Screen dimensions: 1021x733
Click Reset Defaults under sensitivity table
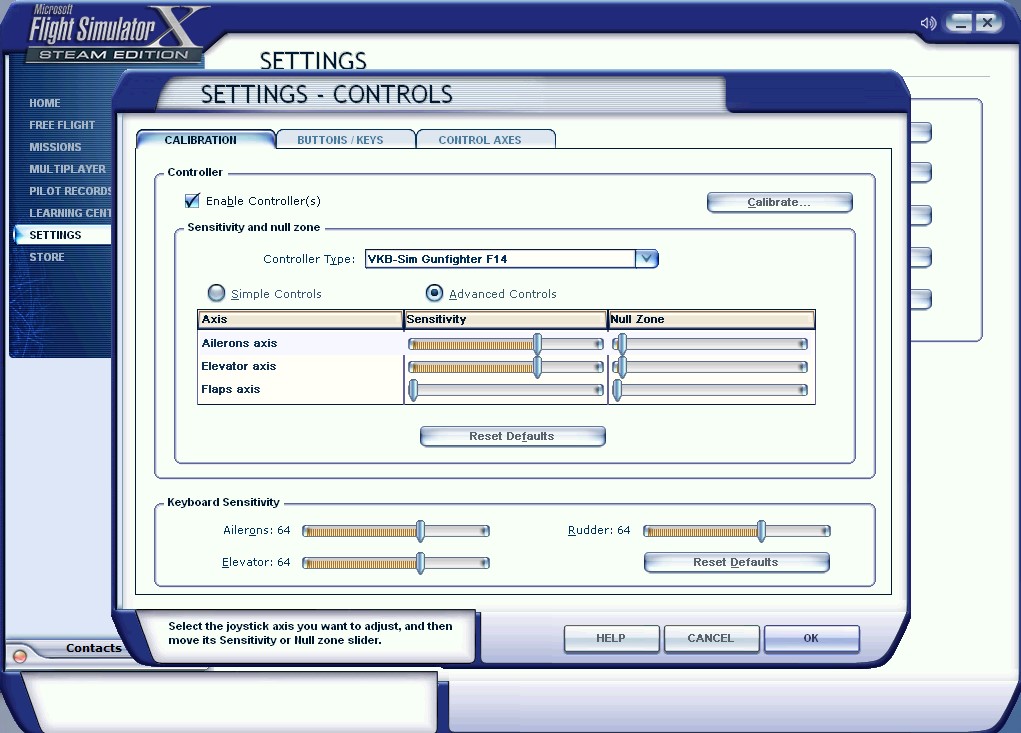pyautogui.click(x=512, y=436)
